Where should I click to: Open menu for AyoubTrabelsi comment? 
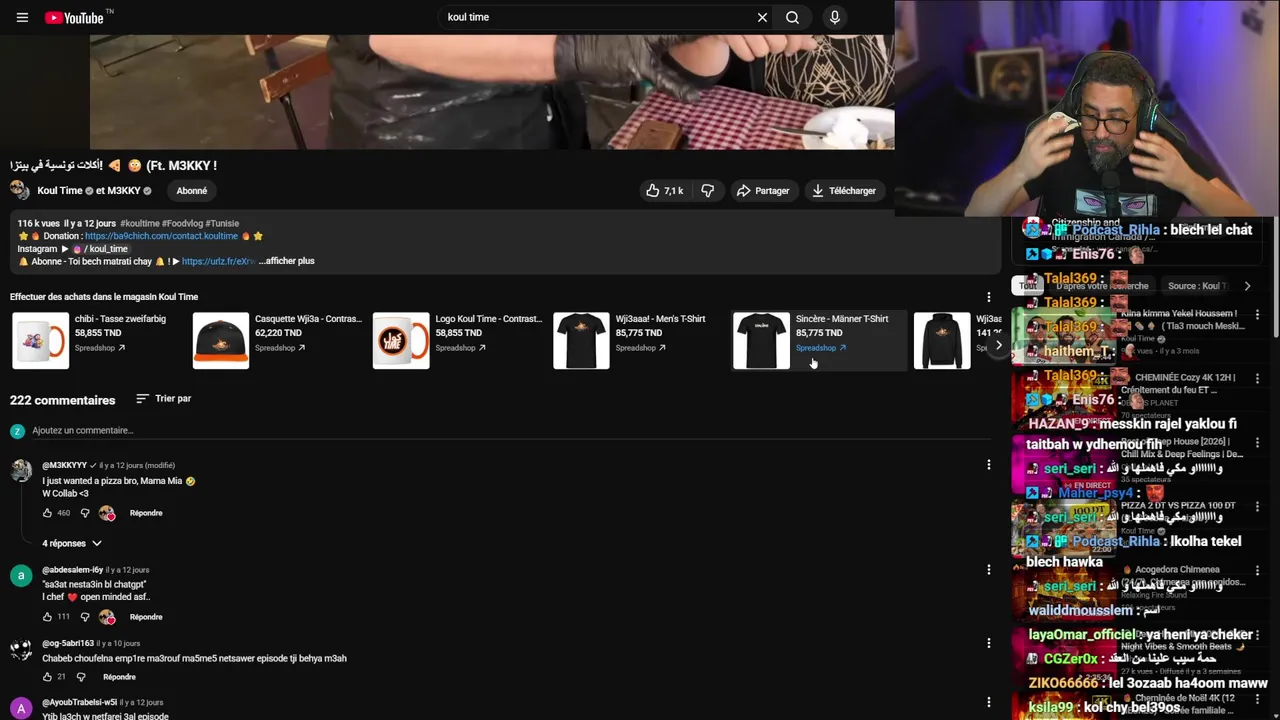[x=988, y=702]
